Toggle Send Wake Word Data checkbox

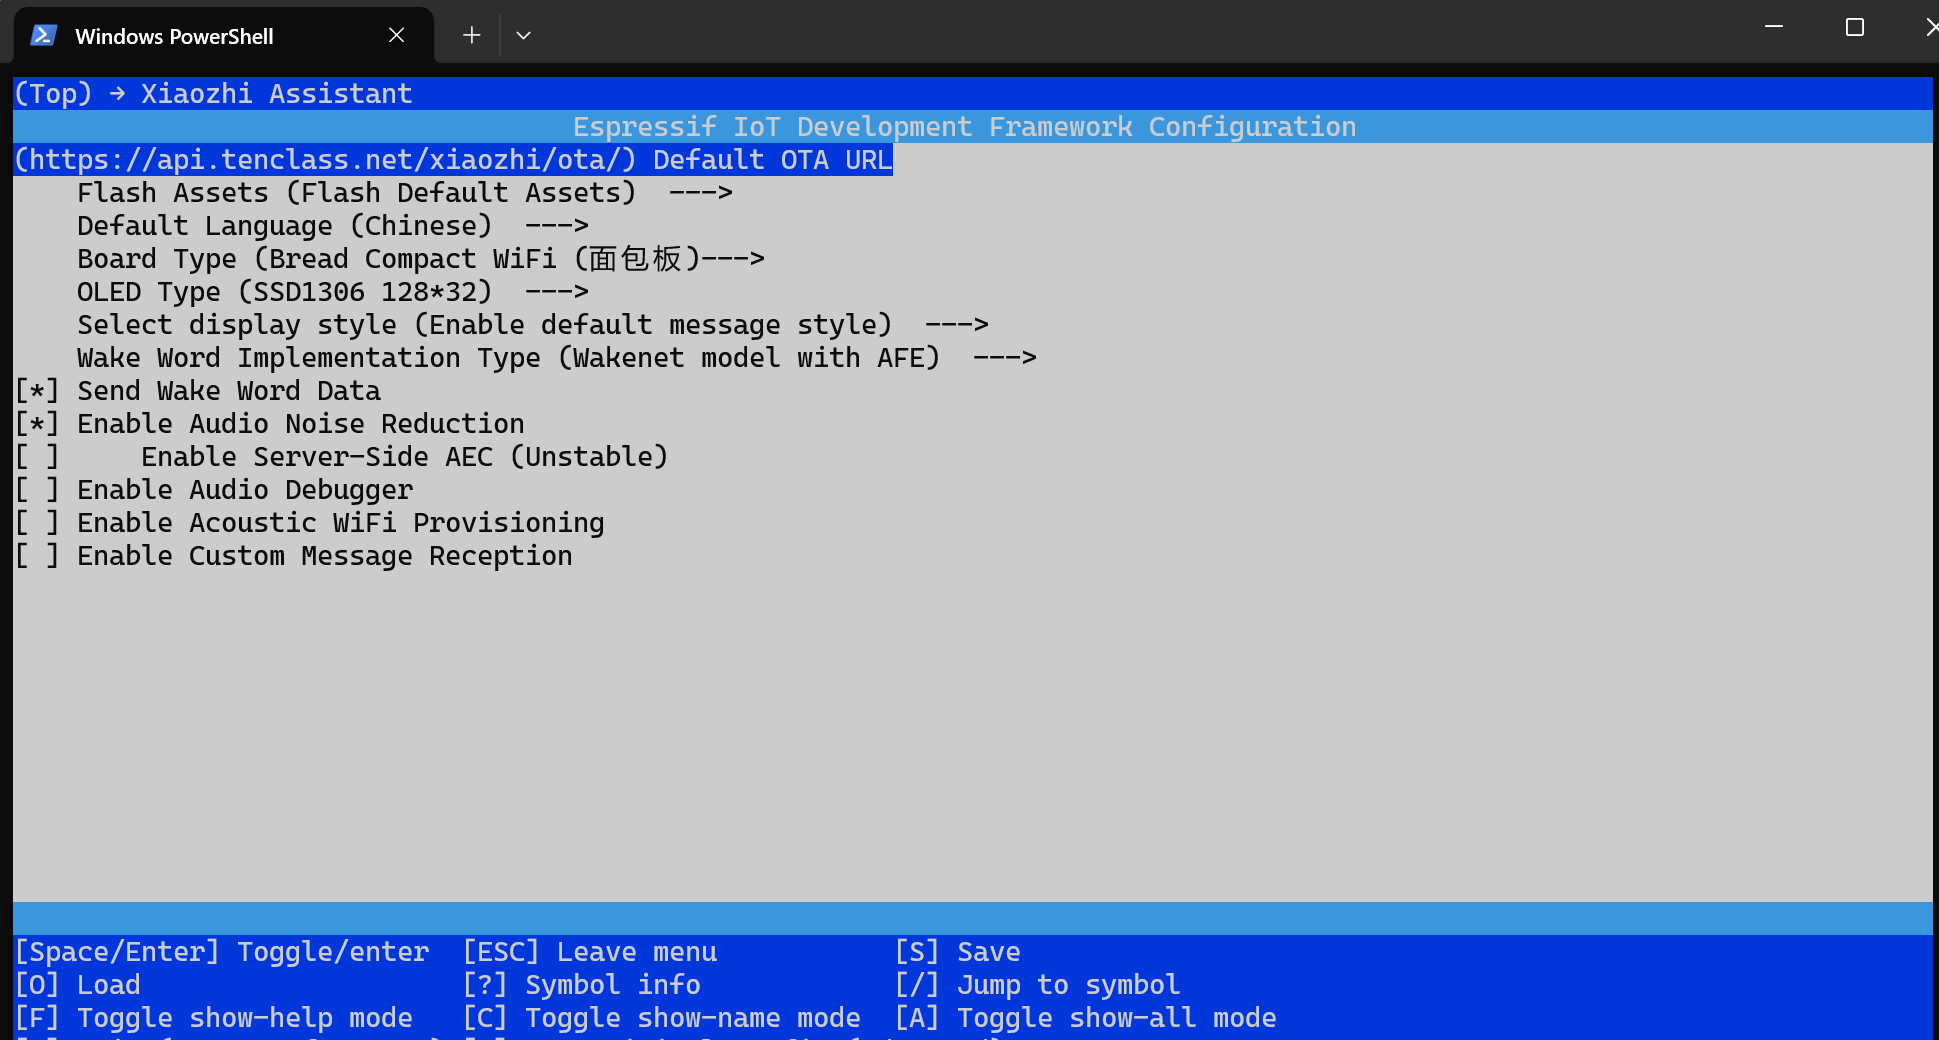37,391
